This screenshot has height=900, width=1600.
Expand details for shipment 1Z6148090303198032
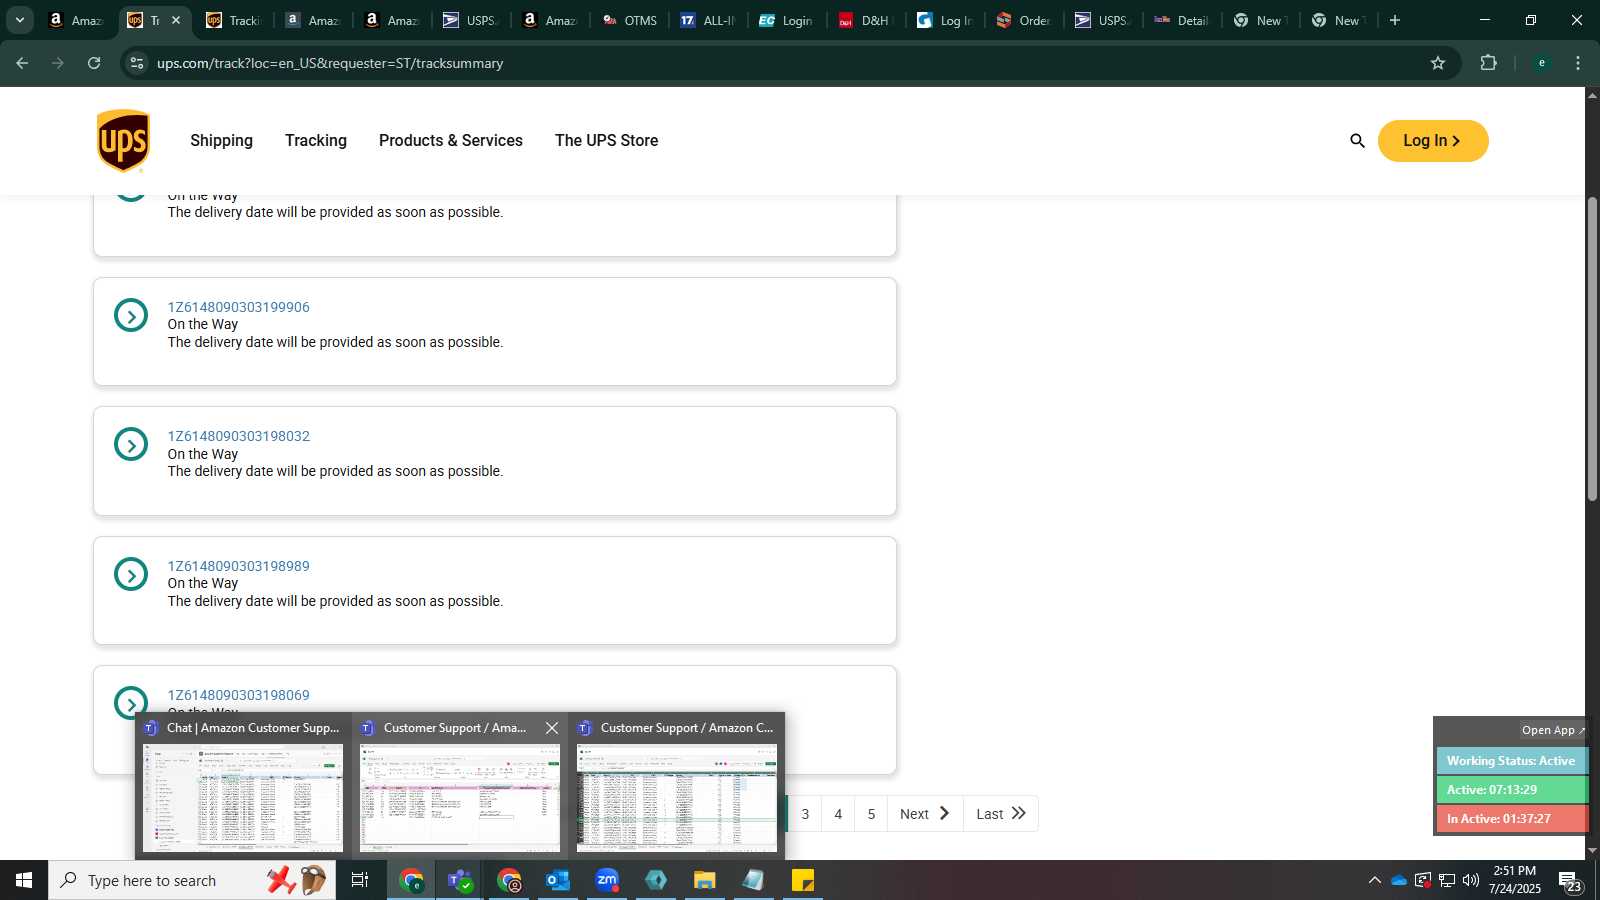point(131,444)
